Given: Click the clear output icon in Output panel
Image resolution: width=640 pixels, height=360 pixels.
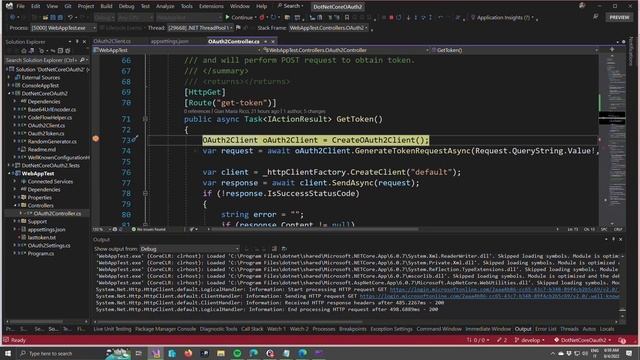Looking at the screenshot, I should coord(274,249).
